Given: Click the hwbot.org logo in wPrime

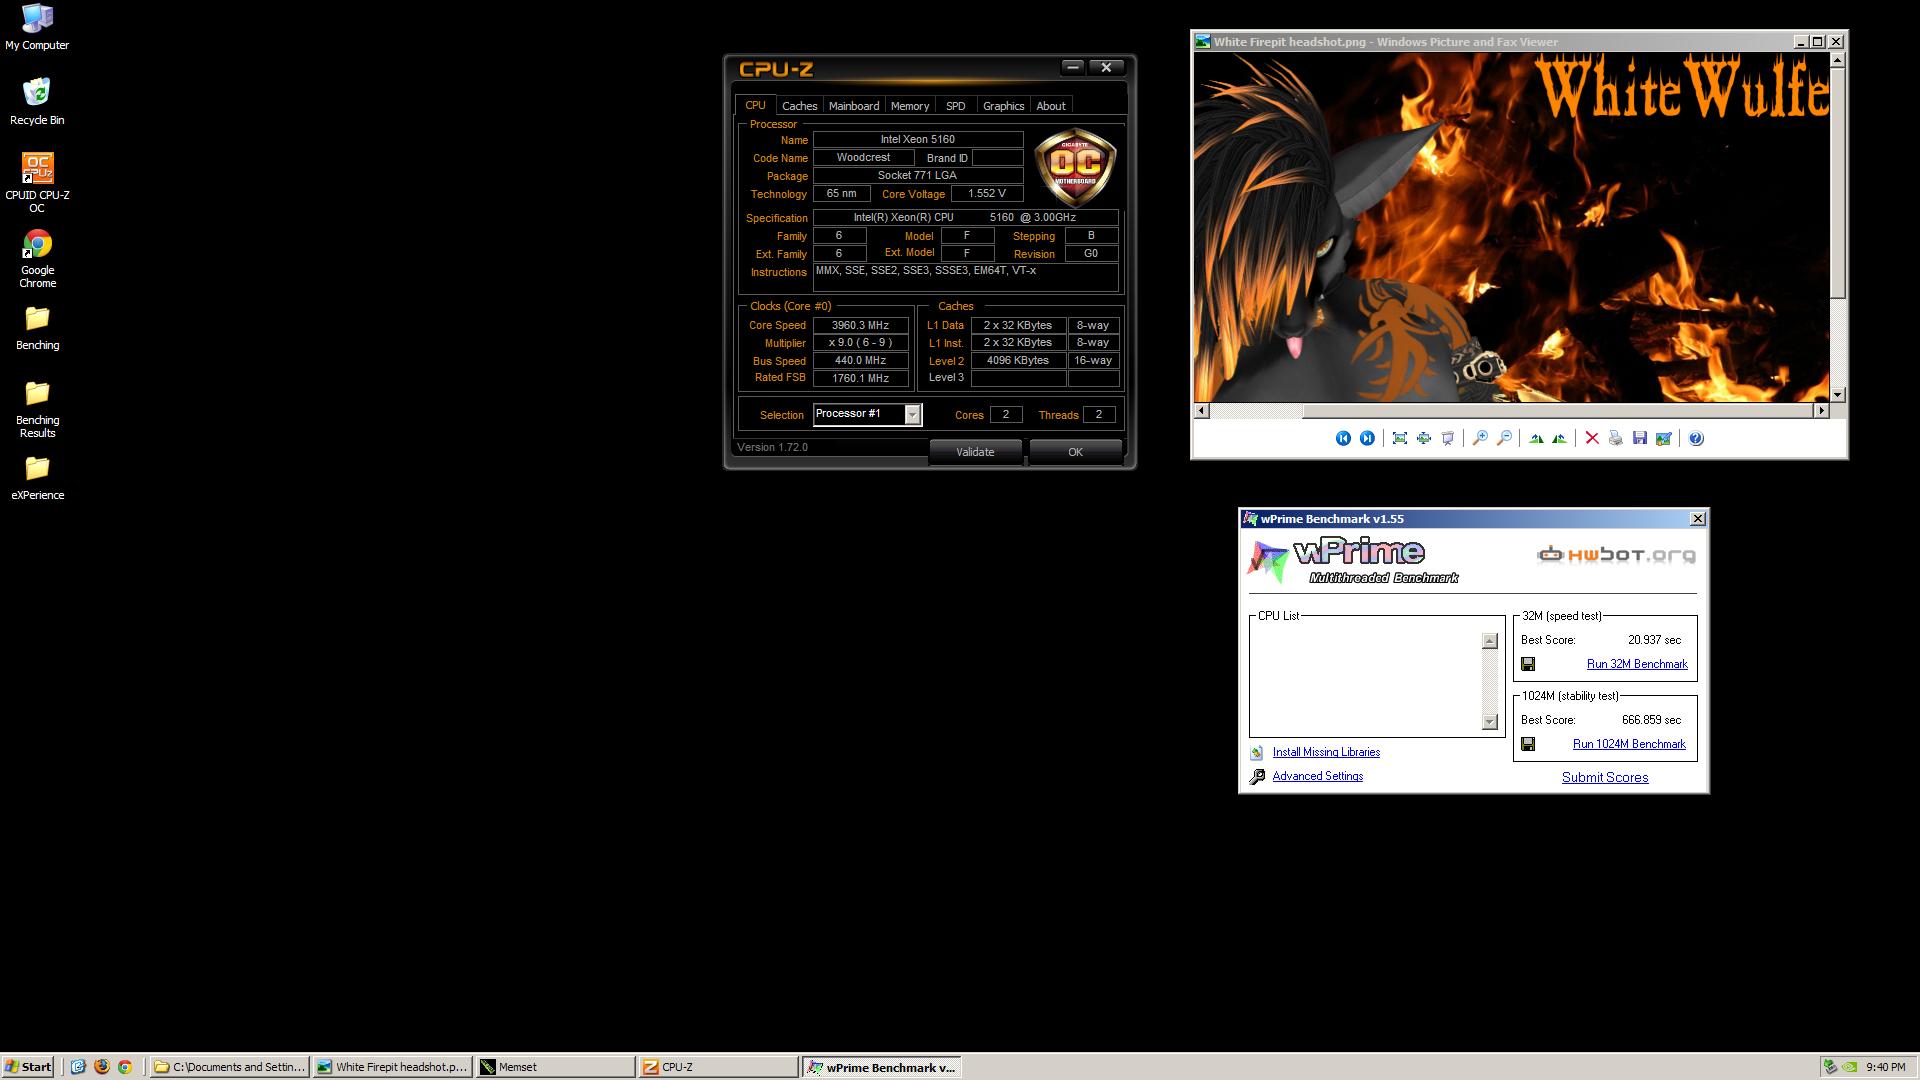Looking at the screenshot, I should 1616,555.
